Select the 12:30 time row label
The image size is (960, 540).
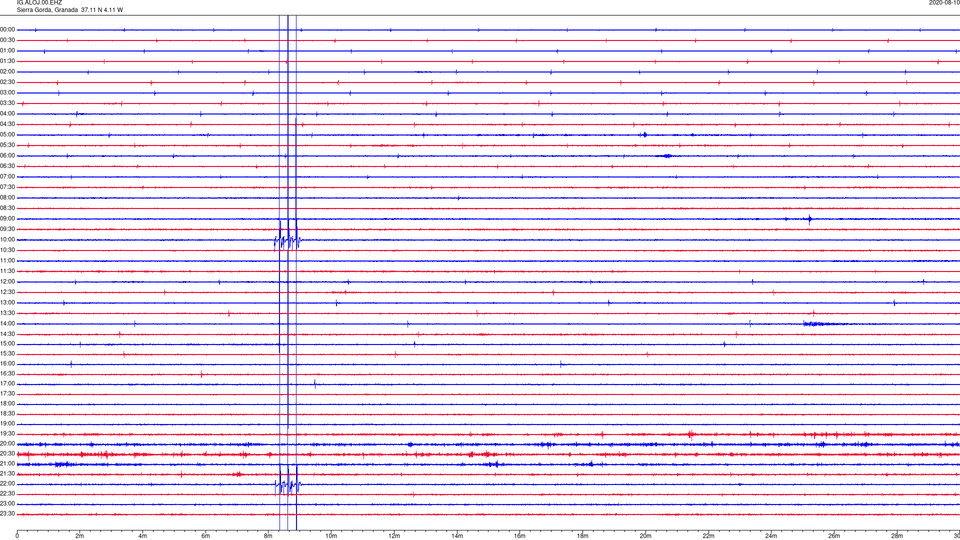pos(8,292)
